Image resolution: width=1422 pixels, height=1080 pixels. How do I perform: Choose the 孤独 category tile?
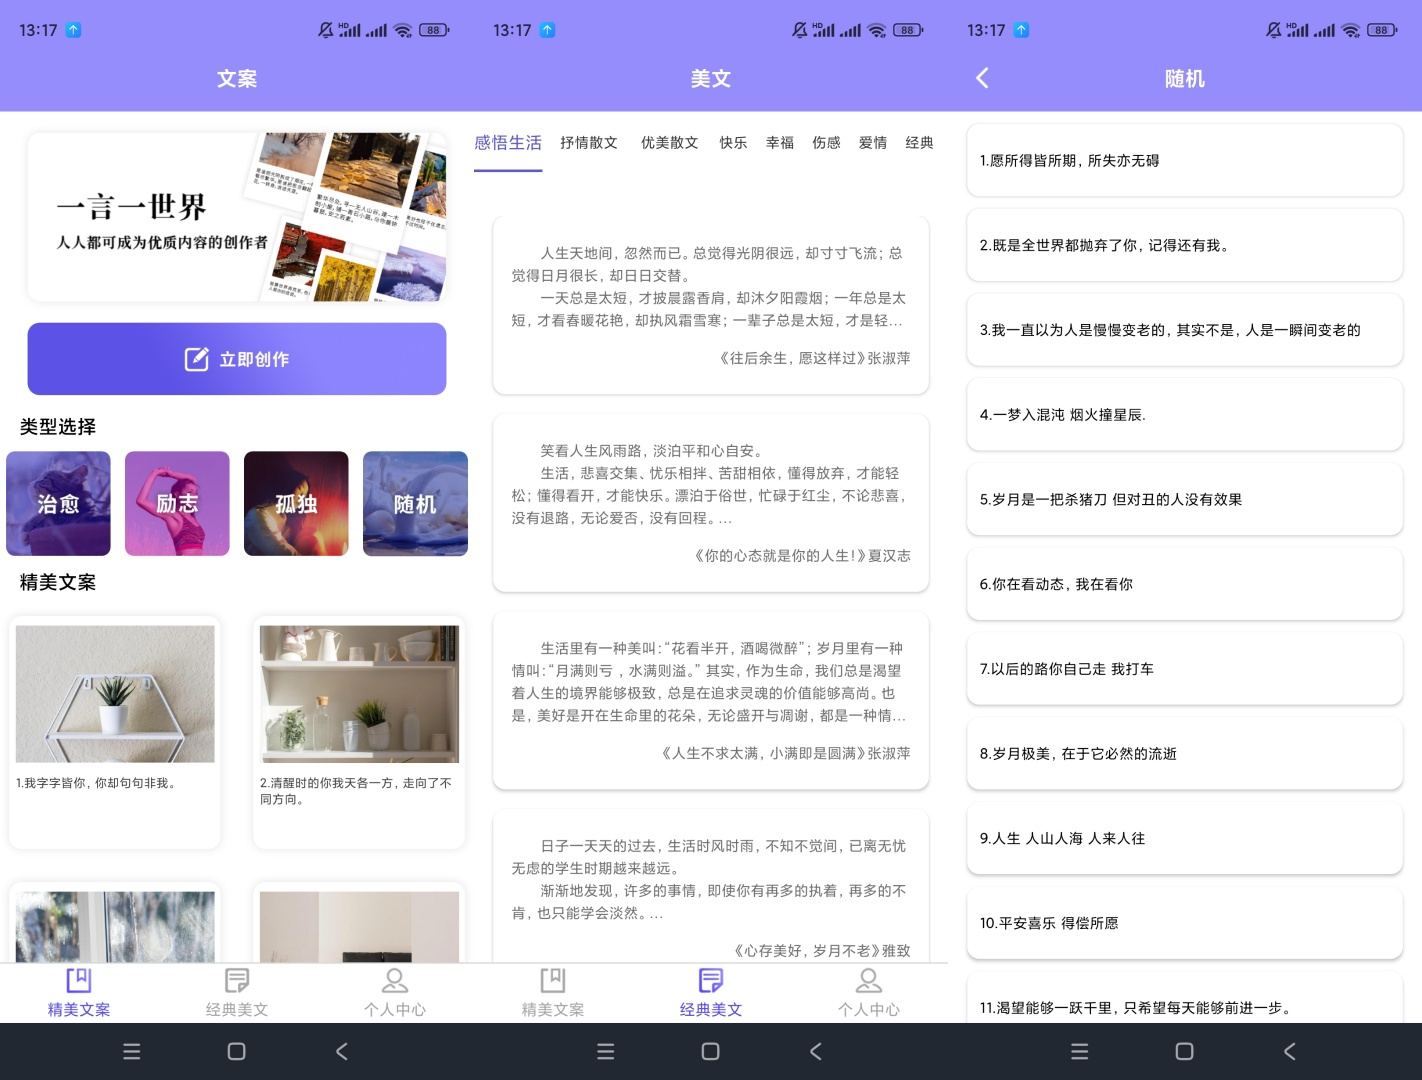pos(296,503)
